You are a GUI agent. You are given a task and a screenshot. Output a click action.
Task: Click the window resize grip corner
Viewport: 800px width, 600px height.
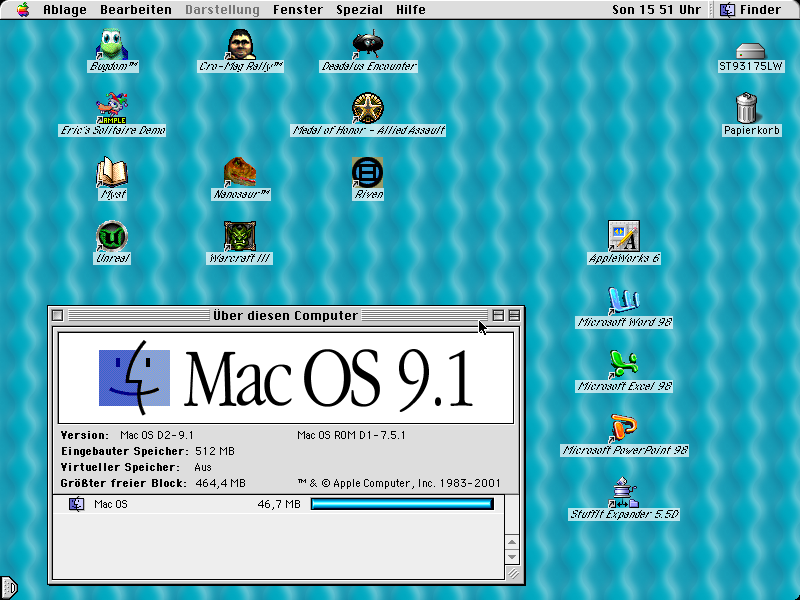tap(513, 573)
